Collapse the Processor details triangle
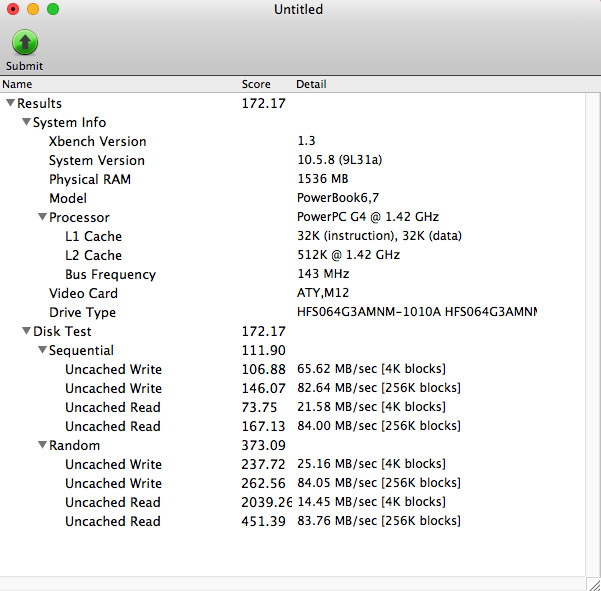Viewport: 601px width, 591px height. (42, 217)
